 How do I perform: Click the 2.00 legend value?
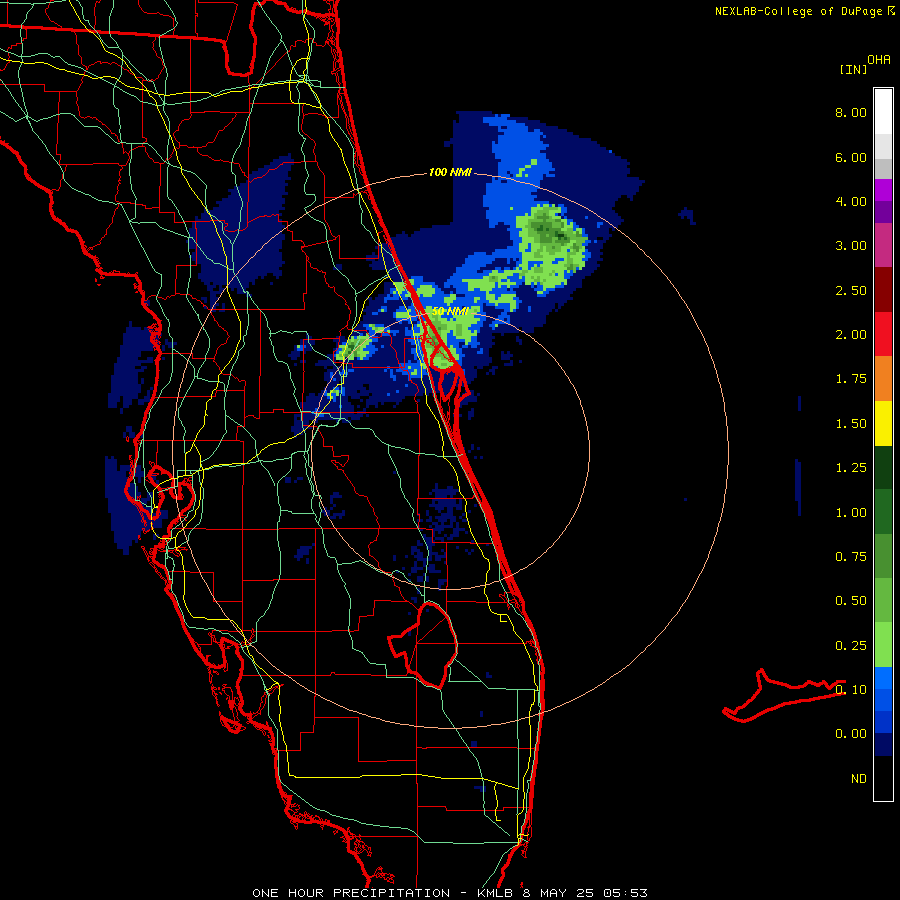(x=851, y=335)
